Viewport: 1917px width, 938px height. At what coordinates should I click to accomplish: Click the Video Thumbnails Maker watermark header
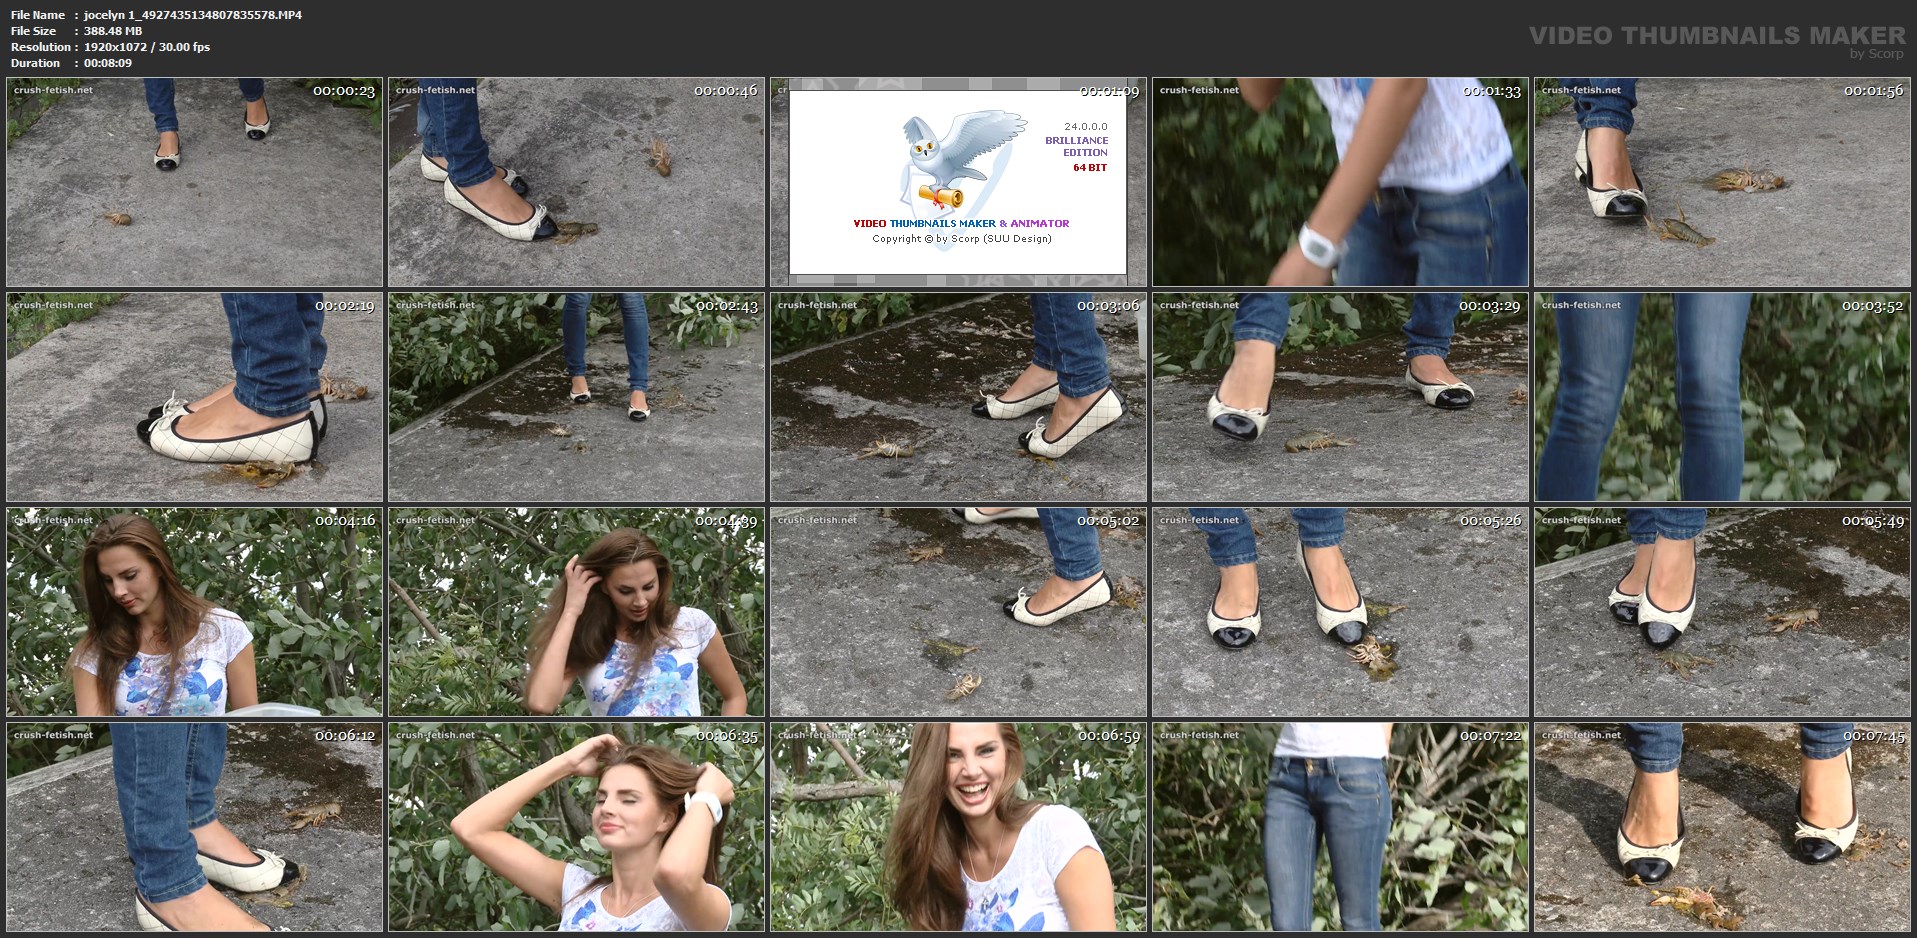1716,35
